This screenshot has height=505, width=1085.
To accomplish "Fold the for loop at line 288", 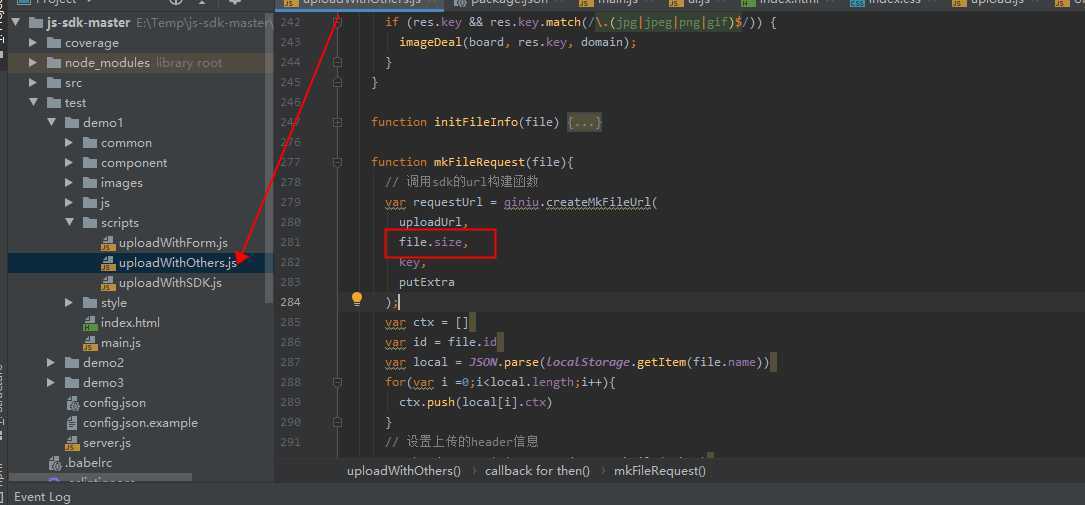I will (x=337, y=382).
